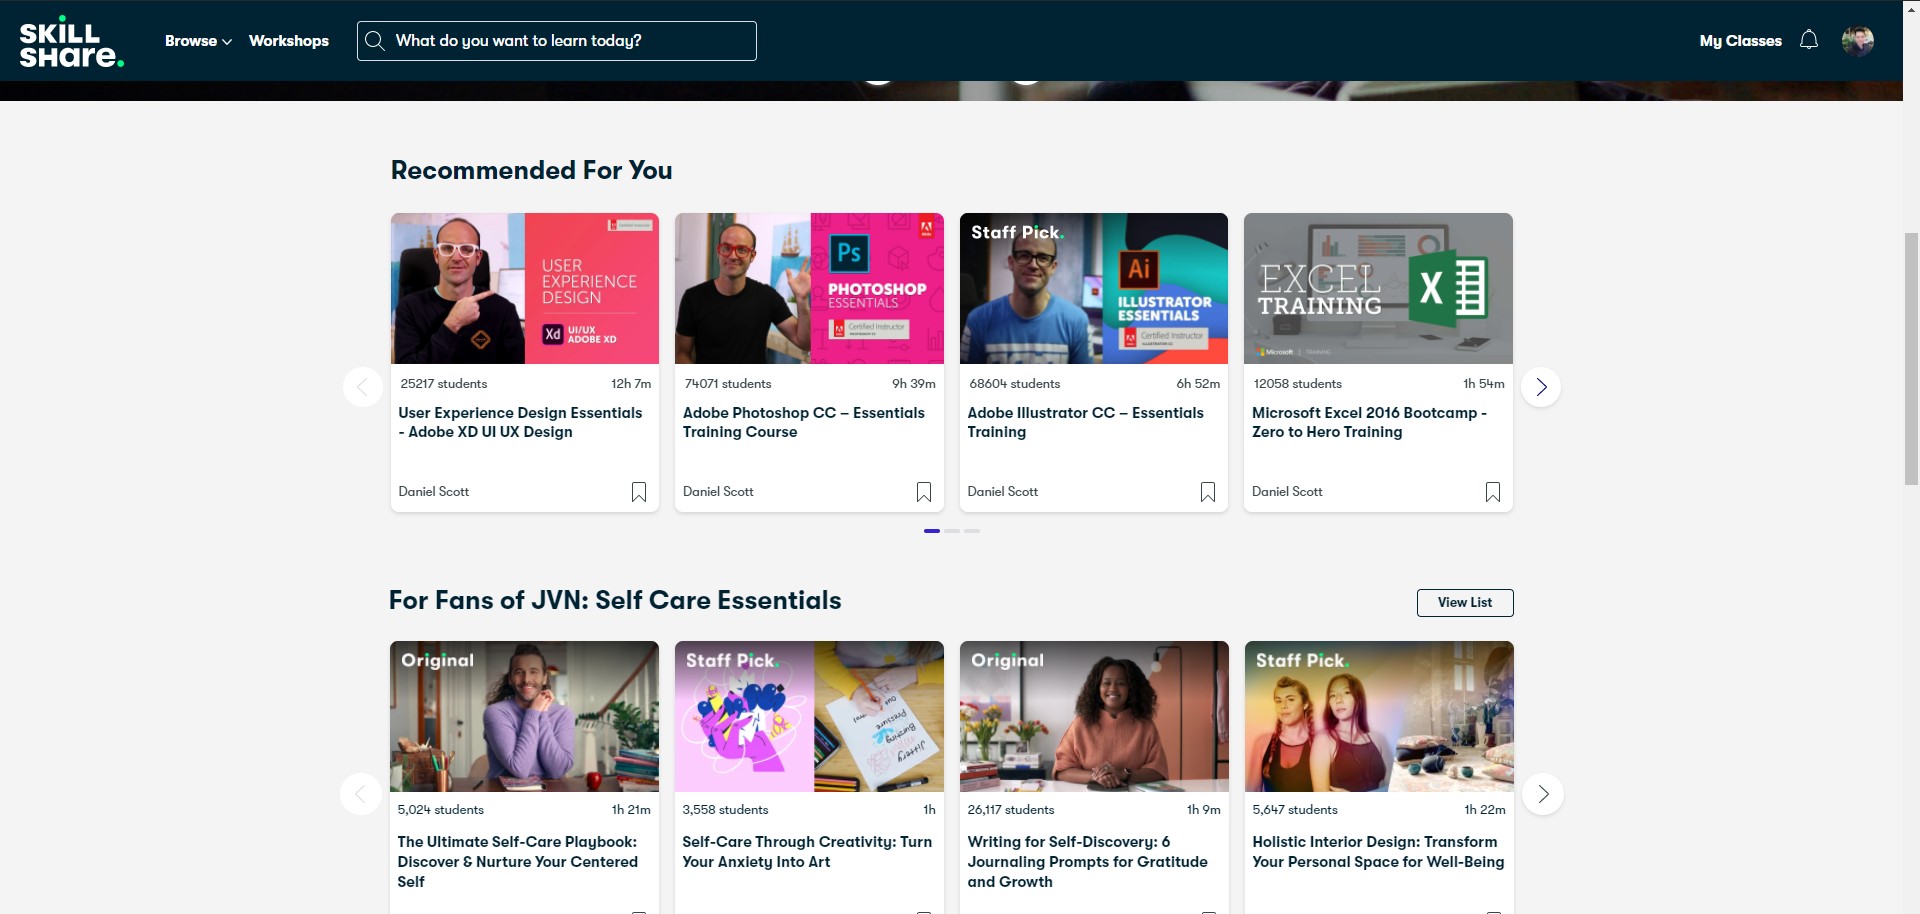This screenshot has width=1920, height=914.
Task: Open Holistic Interior Design thumbnail
Action: [x=1379, y=716]
